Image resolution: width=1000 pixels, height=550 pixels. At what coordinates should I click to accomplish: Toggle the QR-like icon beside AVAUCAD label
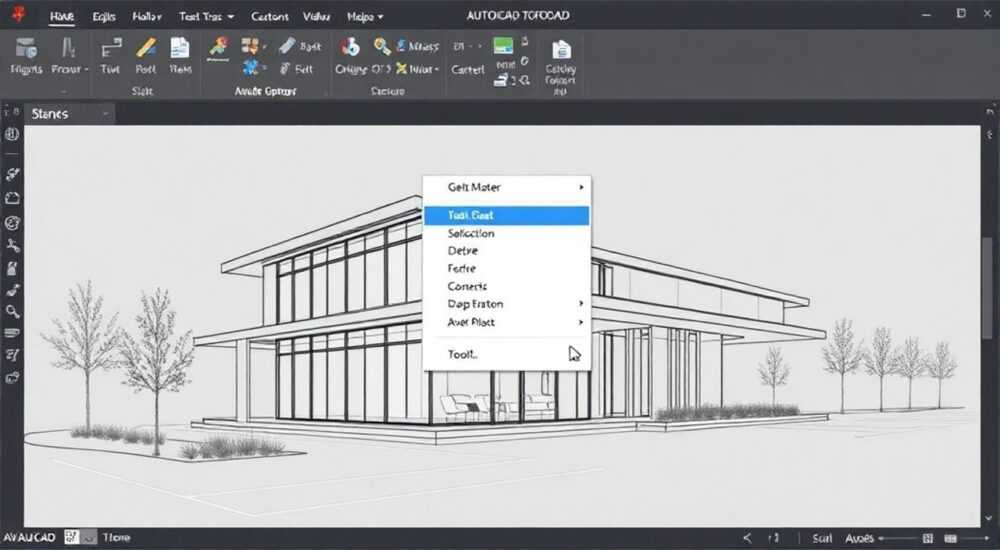point(72,537)
